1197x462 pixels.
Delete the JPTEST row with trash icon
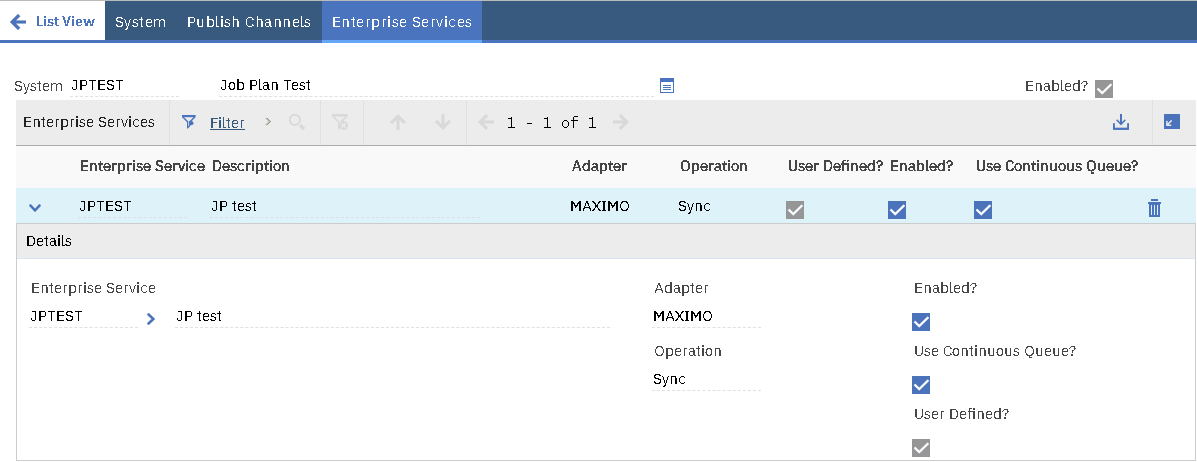click(1154, 208)
